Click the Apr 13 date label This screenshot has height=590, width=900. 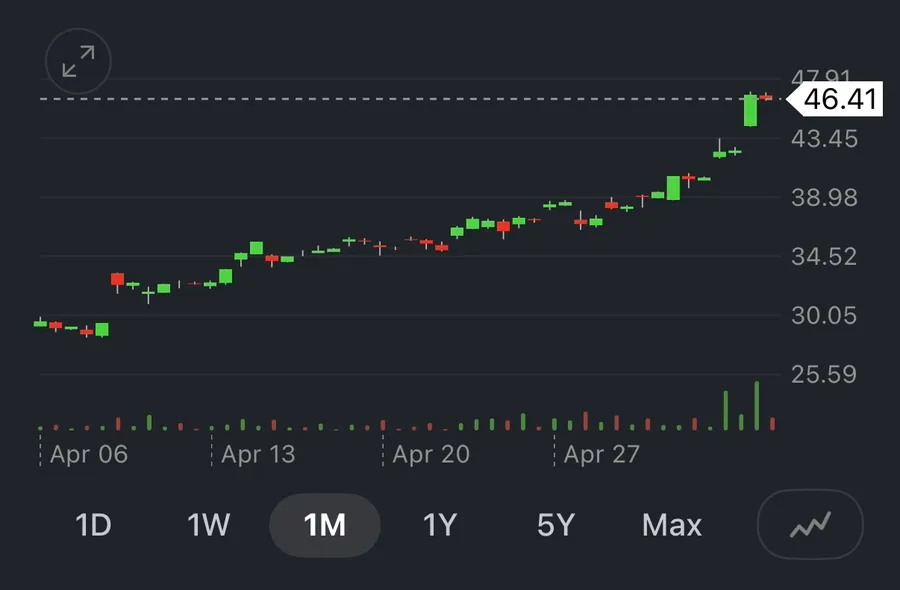[x=258, y=455]
